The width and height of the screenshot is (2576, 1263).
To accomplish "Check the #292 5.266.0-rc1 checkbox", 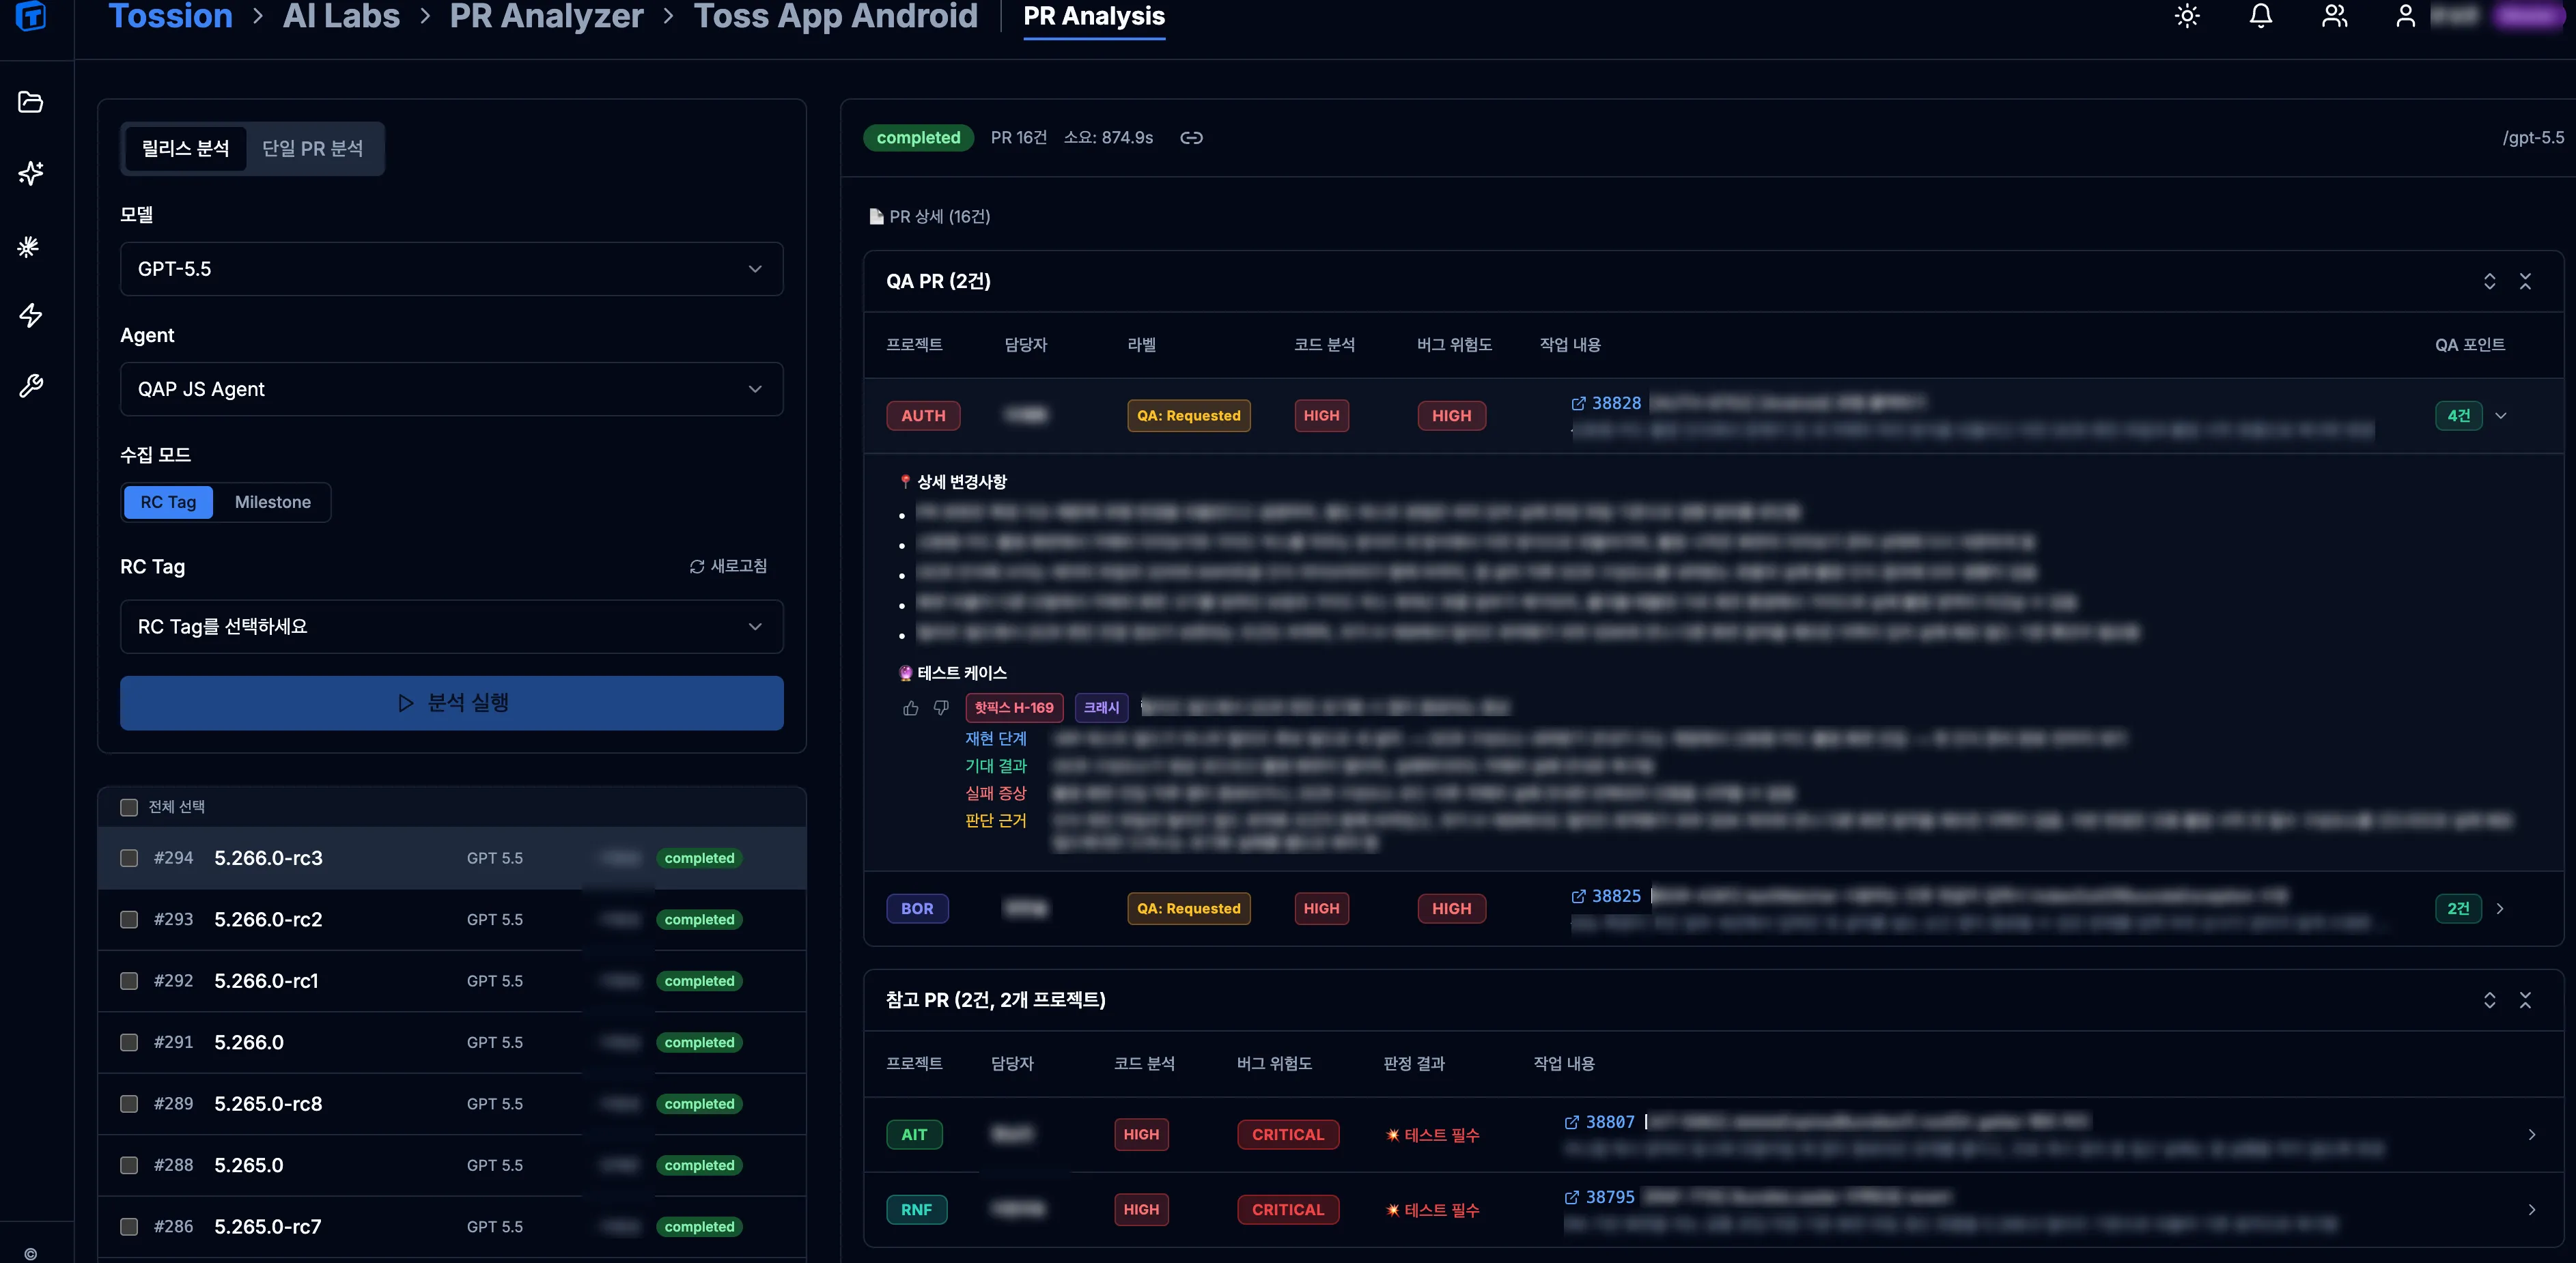I will (x=129, y=982).
